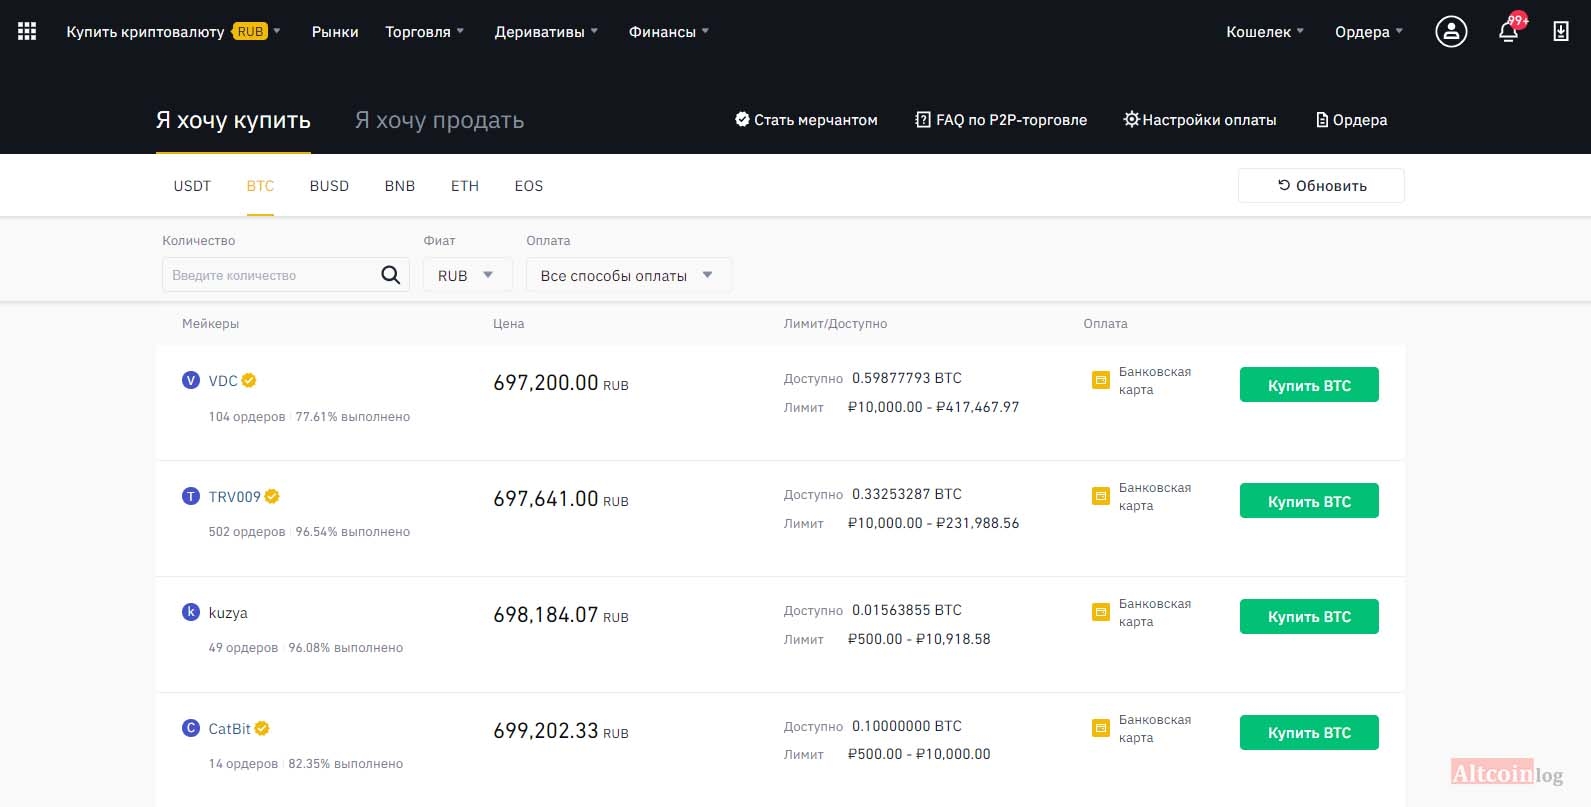Open notifications bell with 99+ badge
The width and height of the screenshot is (1591, 807).
1510,29
